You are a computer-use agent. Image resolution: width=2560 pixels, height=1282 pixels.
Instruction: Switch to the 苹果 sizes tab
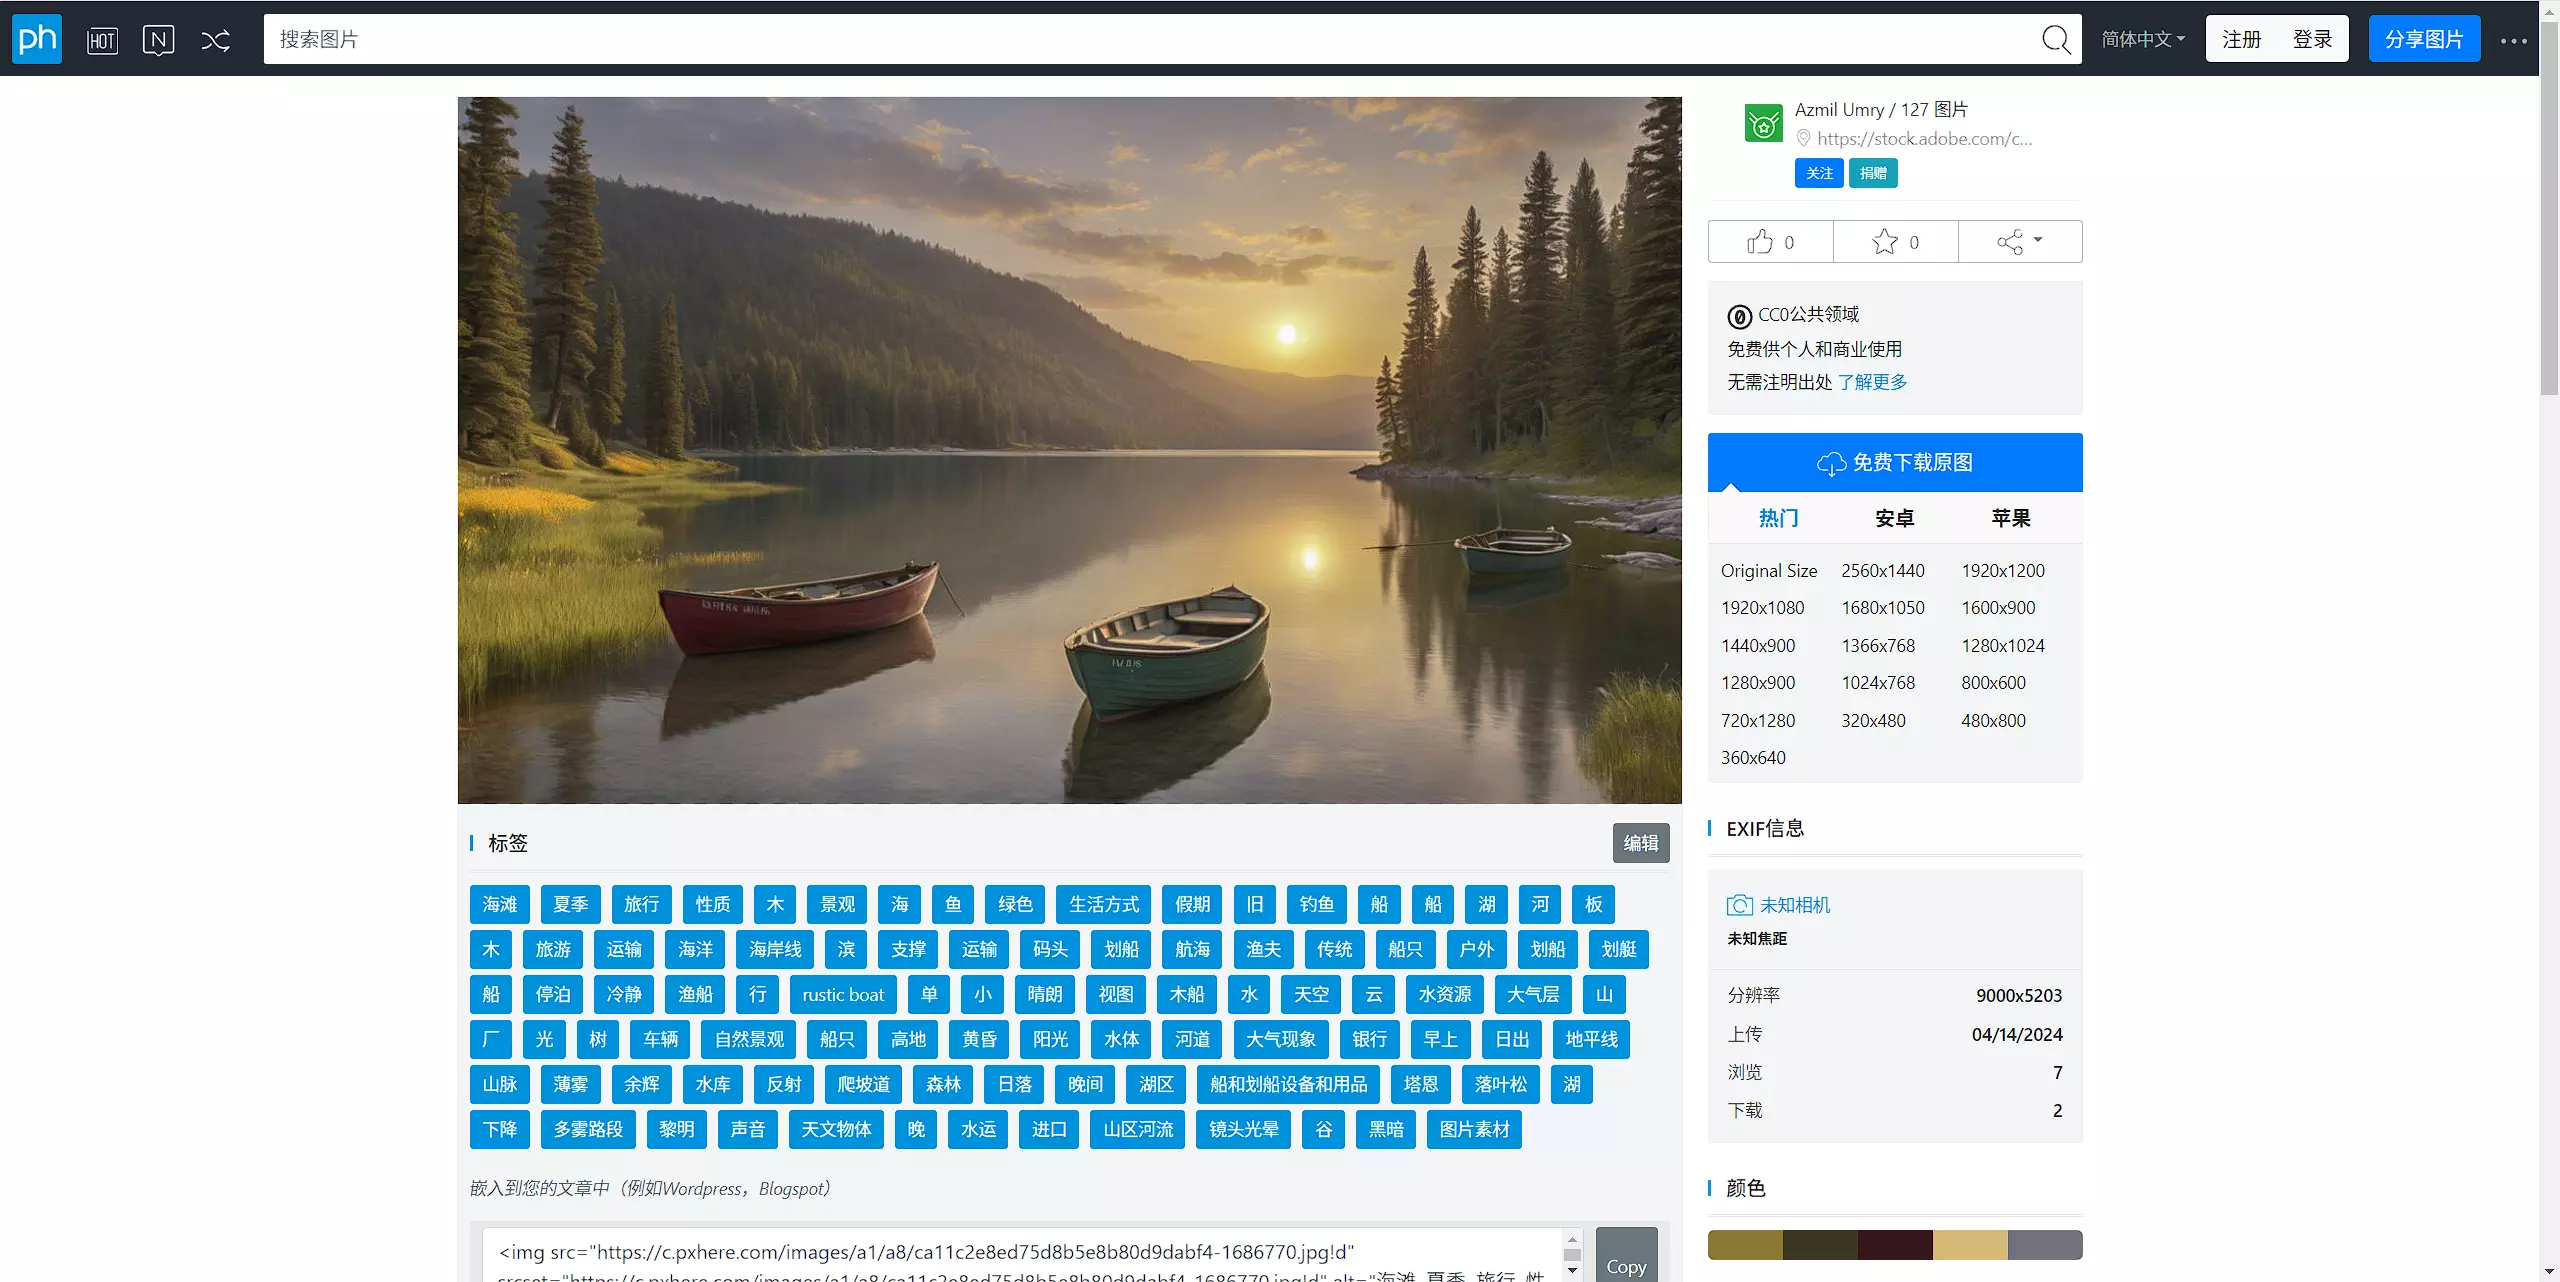(2010, 518)
